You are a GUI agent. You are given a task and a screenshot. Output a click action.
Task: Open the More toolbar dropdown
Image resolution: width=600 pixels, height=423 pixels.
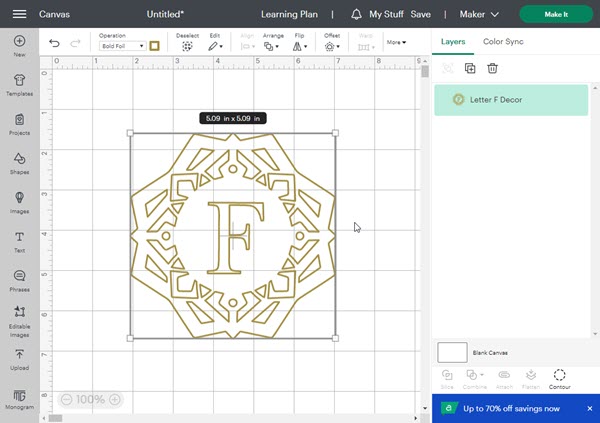(396, 42)
